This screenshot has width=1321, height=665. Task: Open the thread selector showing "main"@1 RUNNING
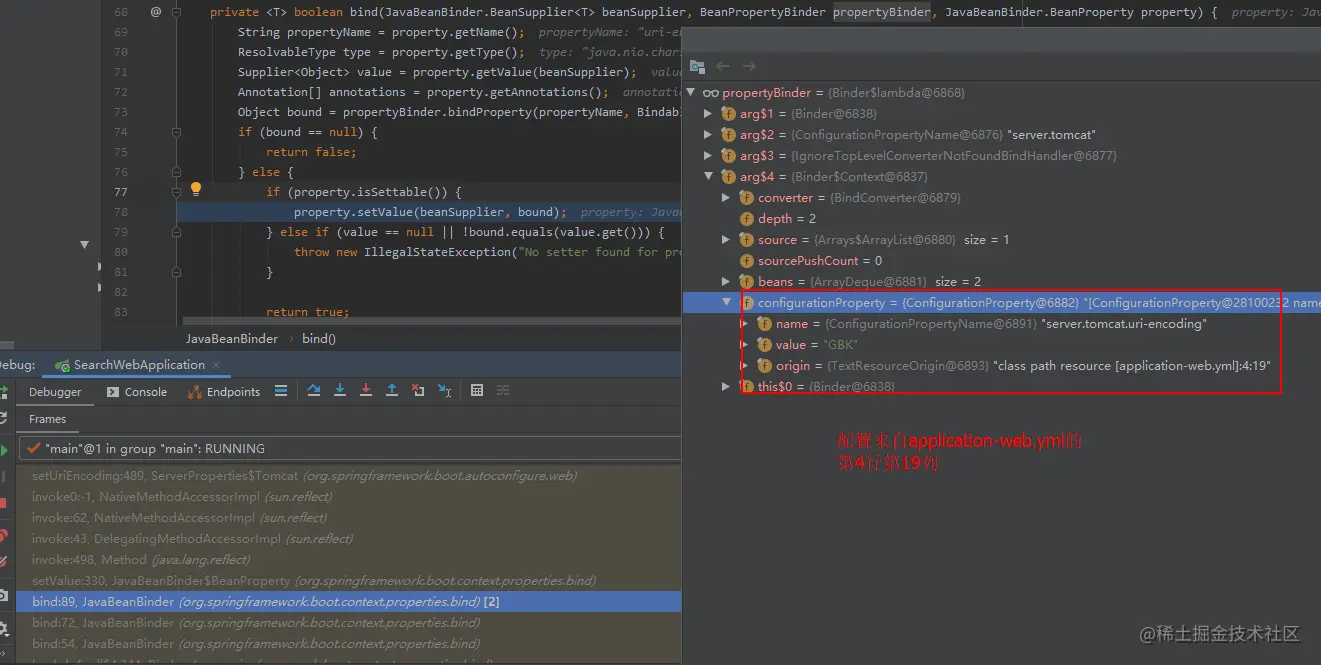[350, 448]
